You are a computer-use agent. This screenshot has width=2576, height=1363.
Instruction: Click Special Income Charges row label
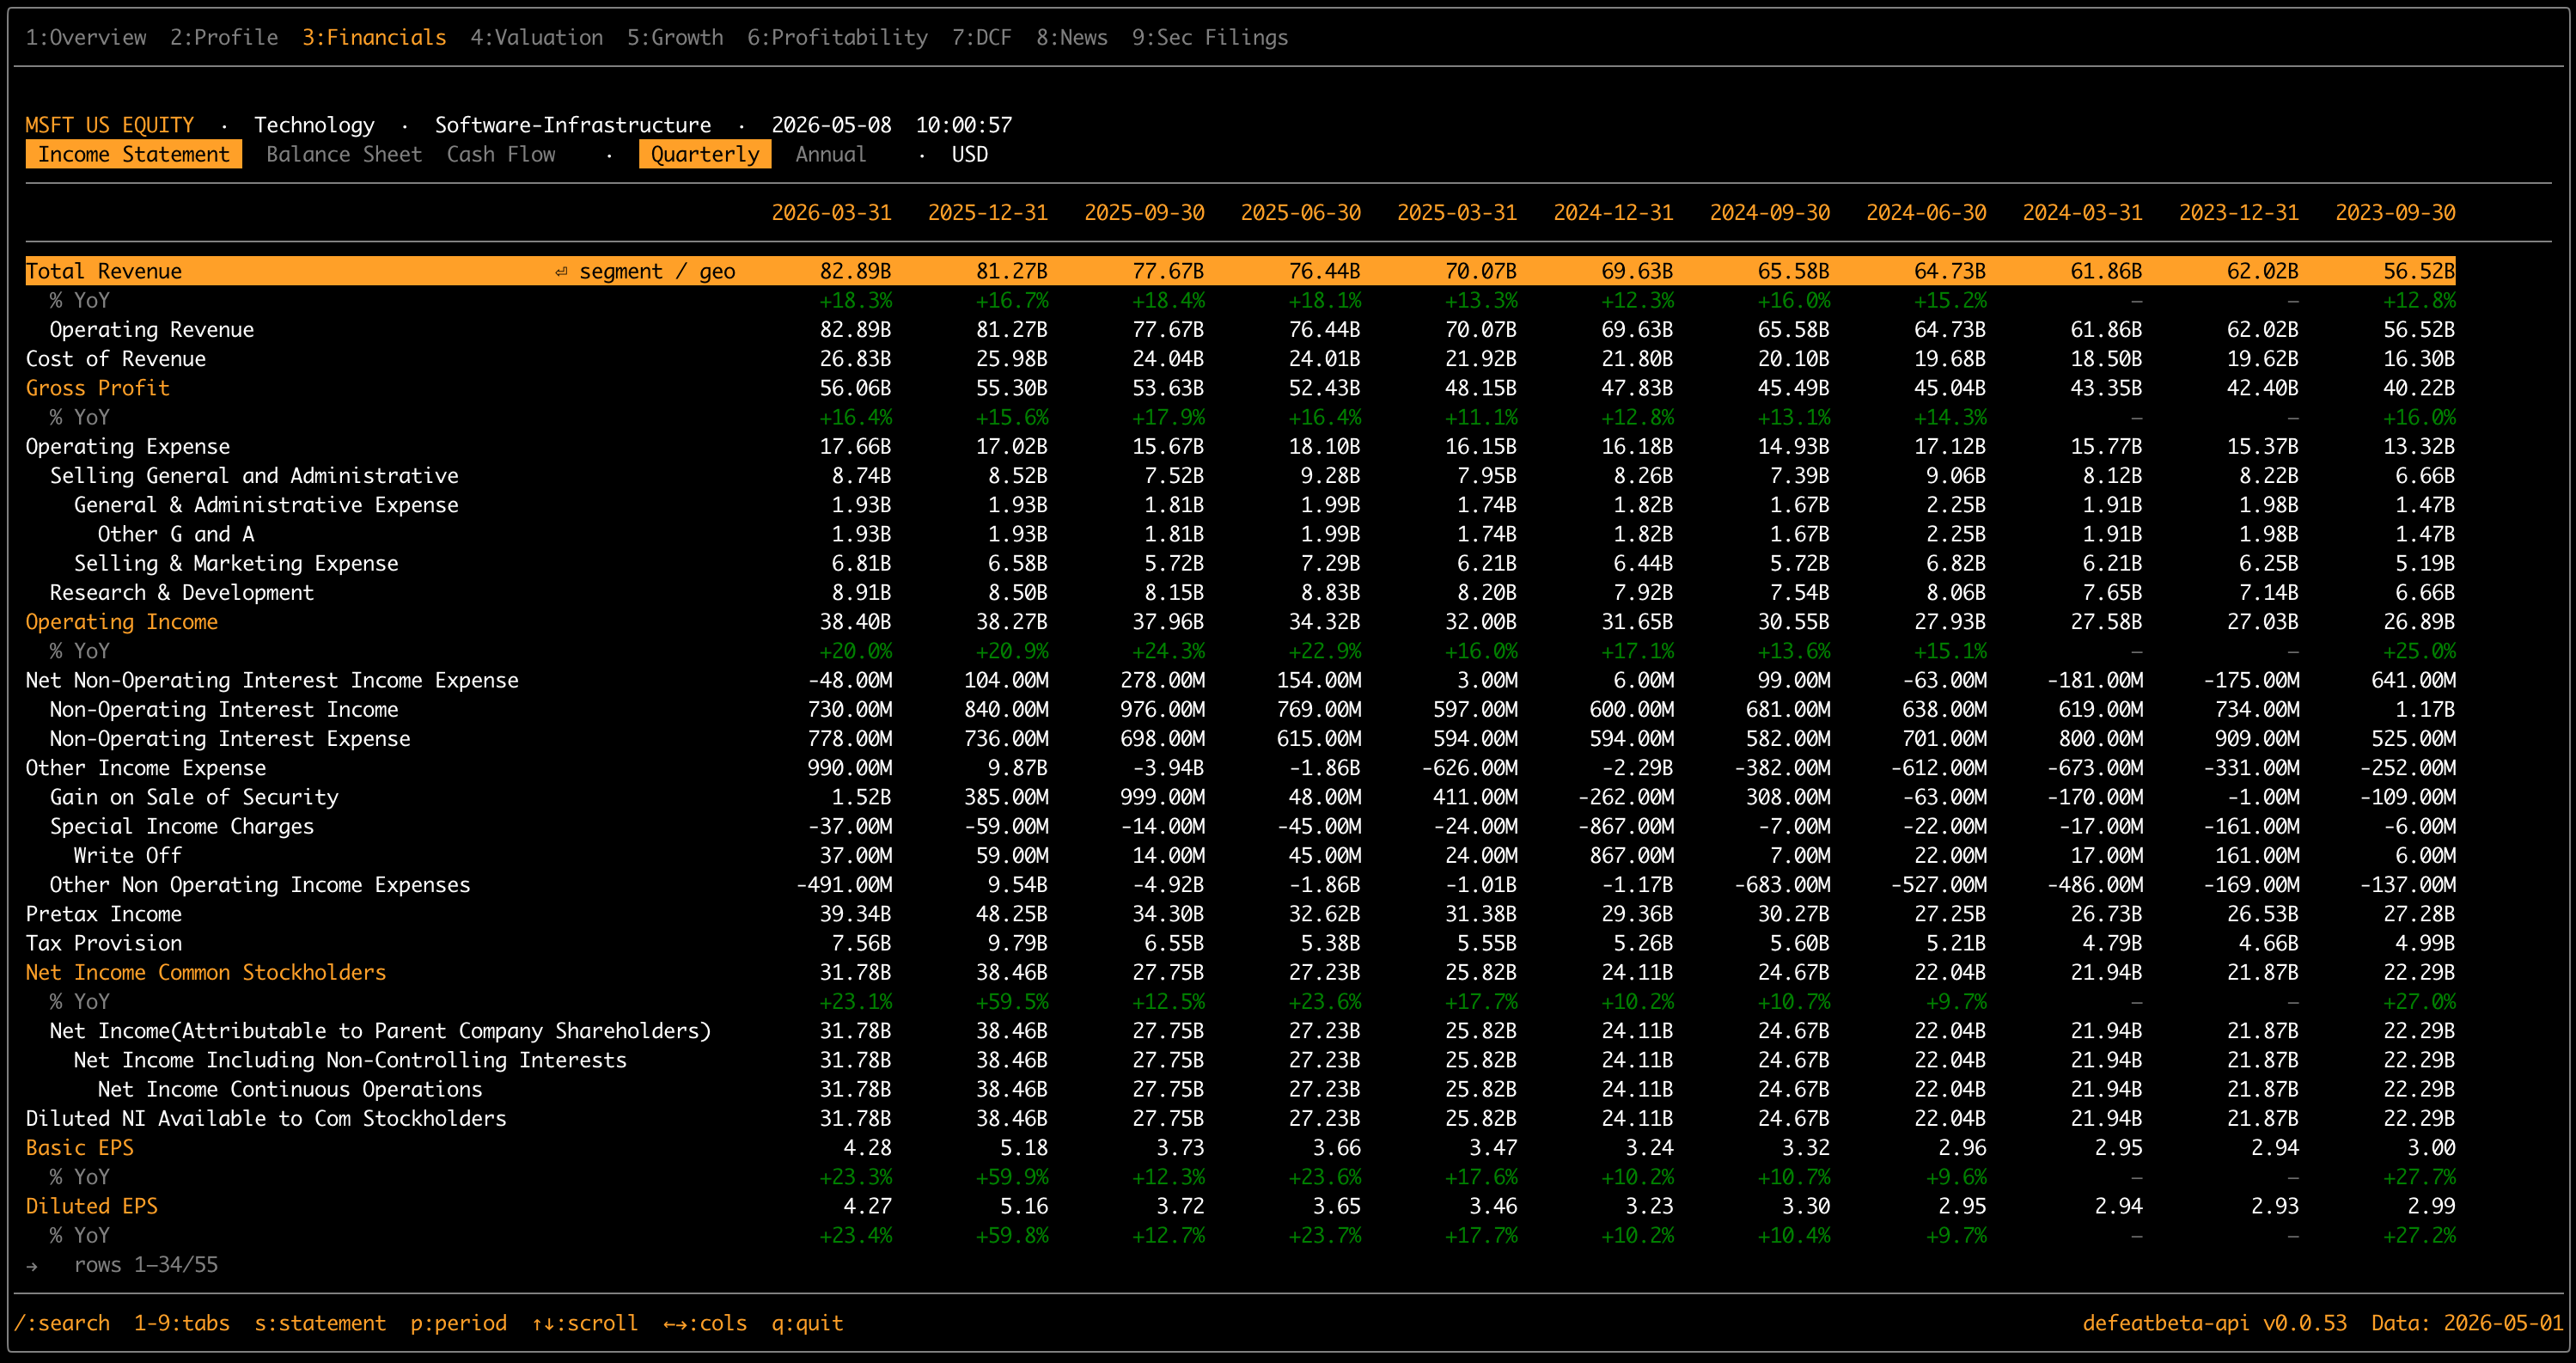(x=182, y=826)
